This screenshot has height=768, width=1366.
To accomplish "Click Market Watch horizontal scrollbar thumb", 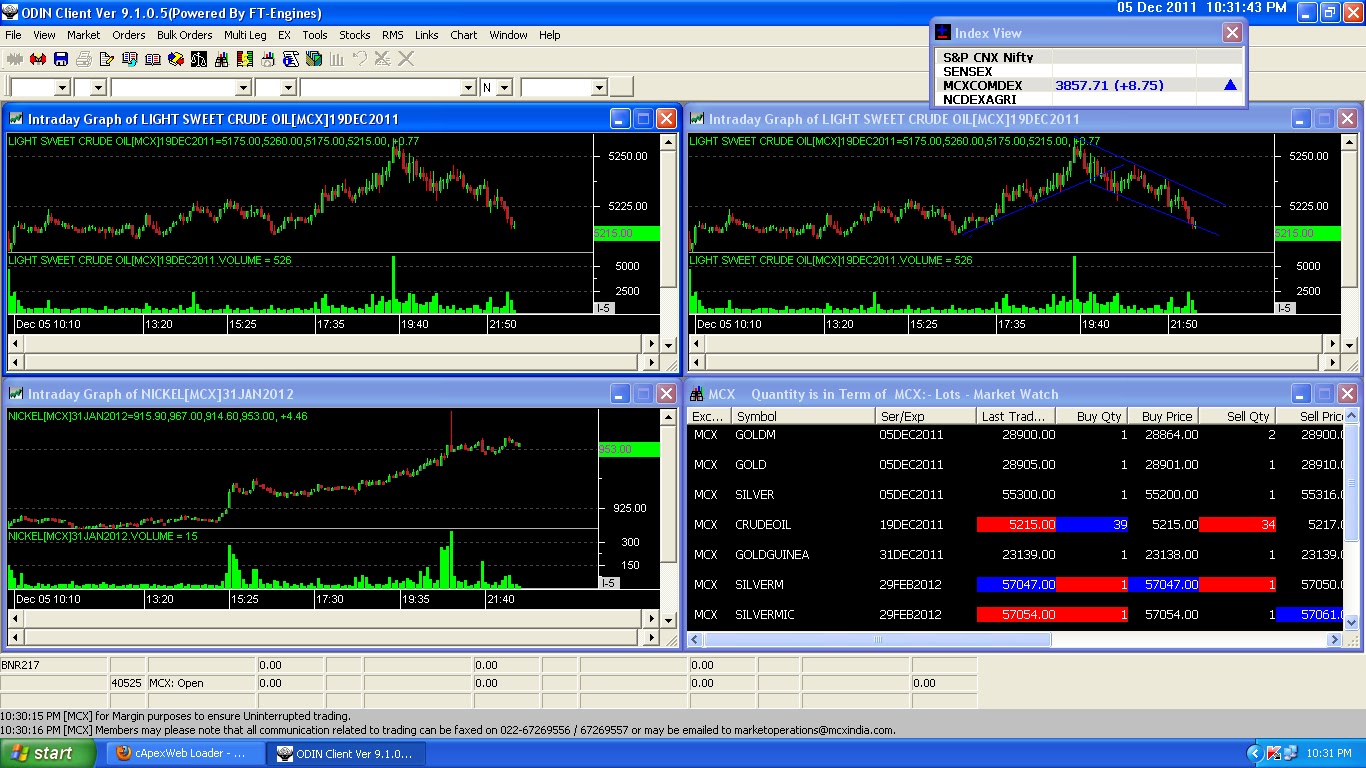I will pos(878,639).
